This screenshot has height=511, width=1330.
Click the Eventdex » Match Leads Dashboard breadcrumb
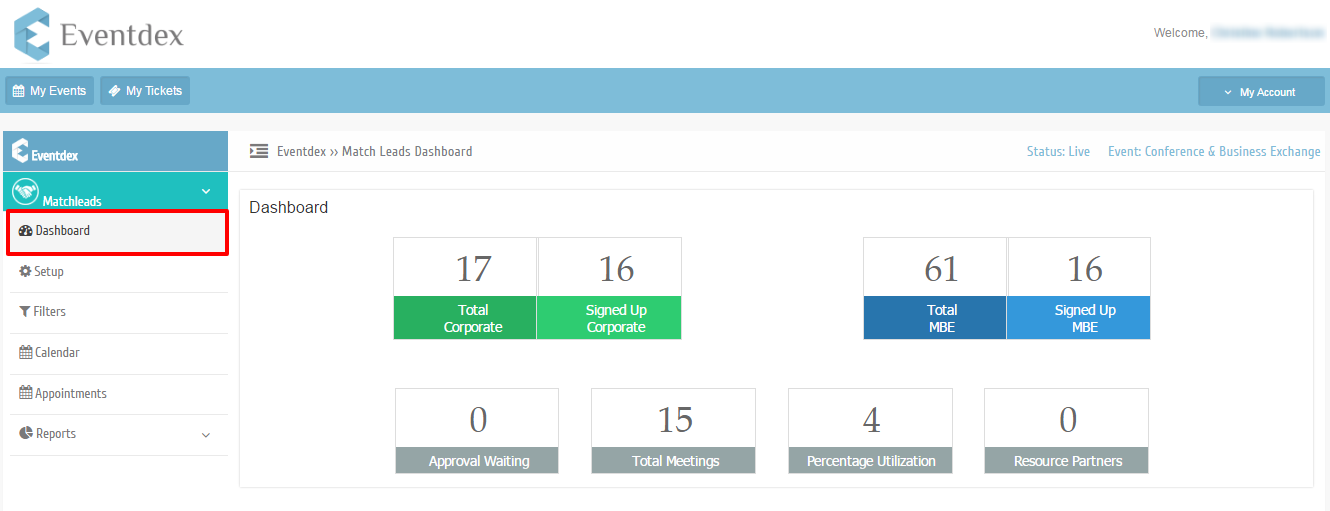click(375, 152)
